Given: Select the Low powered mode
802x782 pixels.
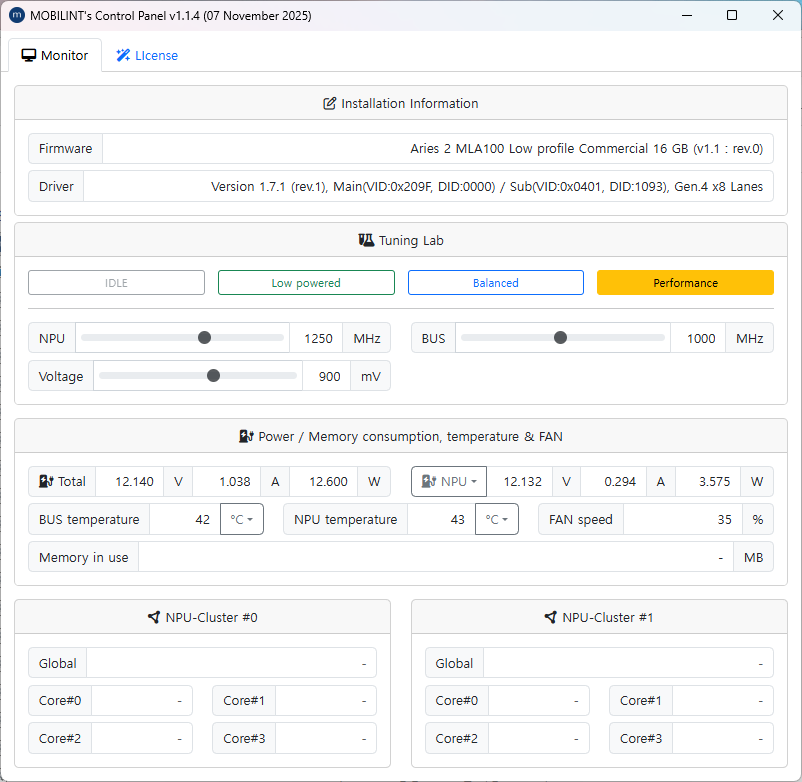Looking at the screenshot, I should coord(306,283).
